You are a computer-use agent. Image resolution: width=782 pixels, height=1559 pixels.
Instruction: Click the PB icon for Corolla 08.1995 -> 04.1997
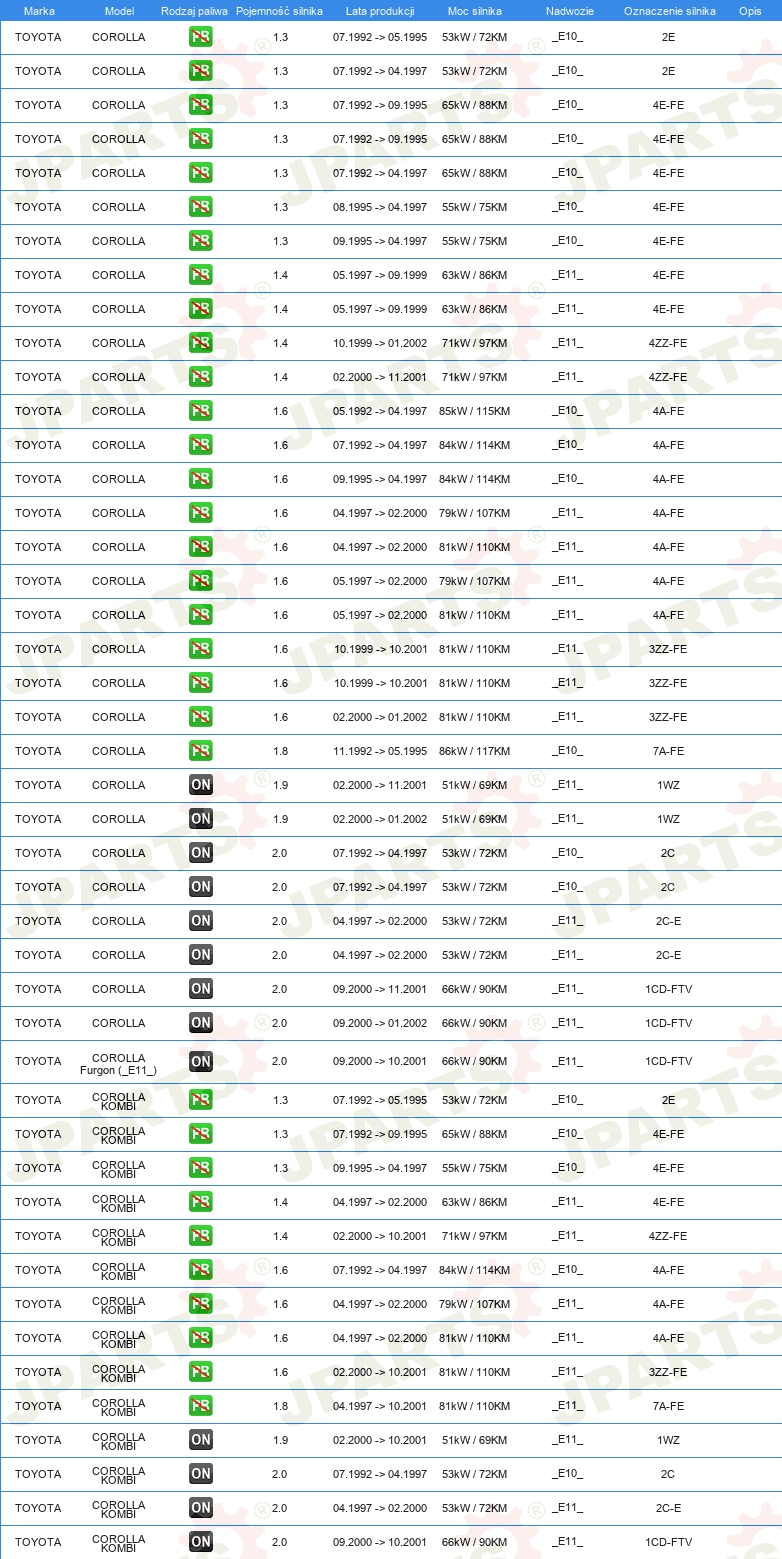[x=200, y=207]
